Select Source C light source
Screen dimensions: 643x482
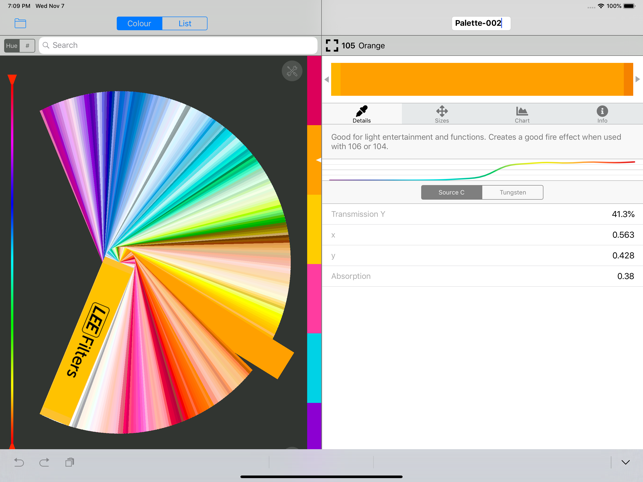click(451, 192)
